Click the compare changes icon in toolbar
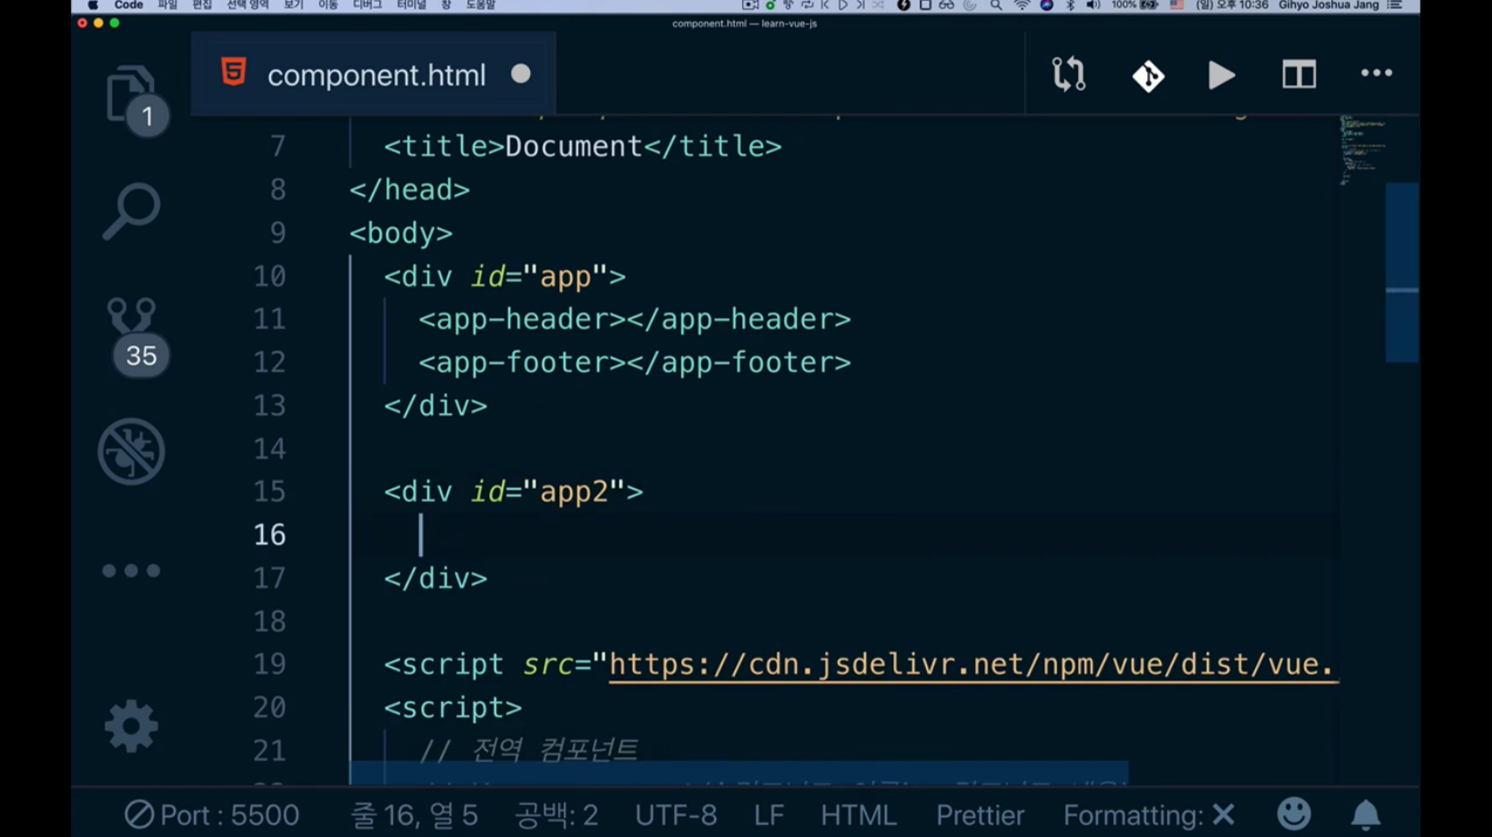The height and width of the screenshot is (837, 1493). pos(1068,75)
